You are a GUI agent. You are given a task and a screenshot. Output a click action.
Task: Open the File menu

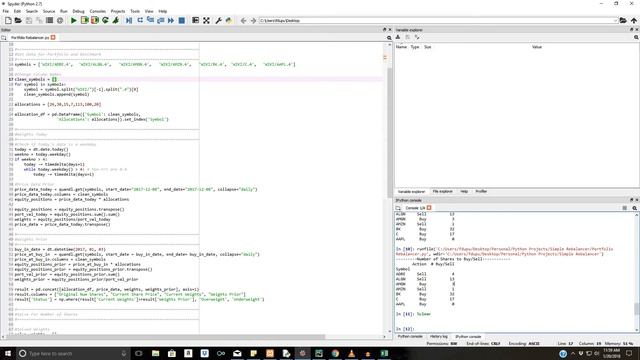coord(5,11)
